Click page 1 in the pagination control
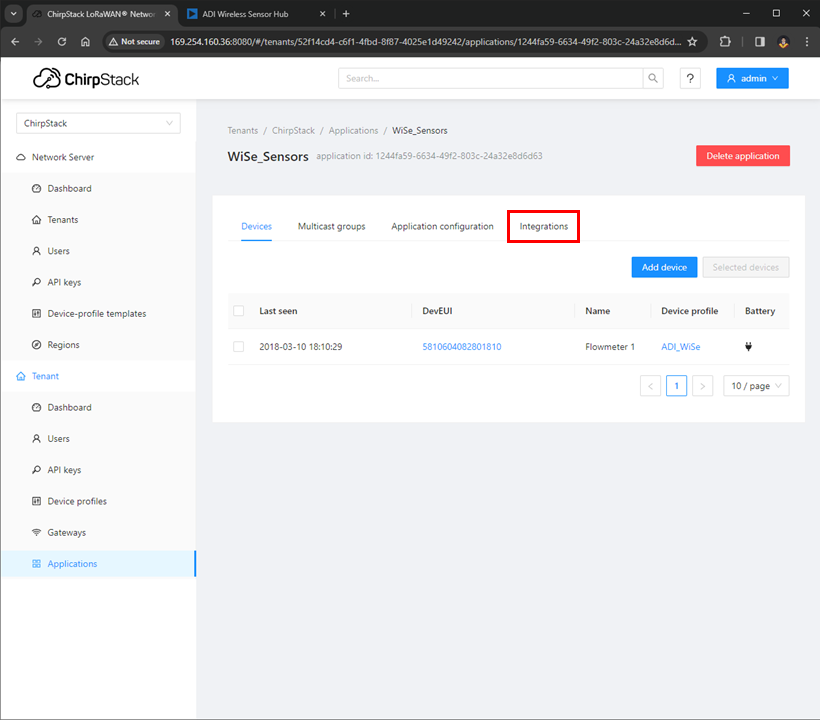Image resolution: width=820 pixels, height=720 pixels. pyautogui.click(x=676, y=385)
